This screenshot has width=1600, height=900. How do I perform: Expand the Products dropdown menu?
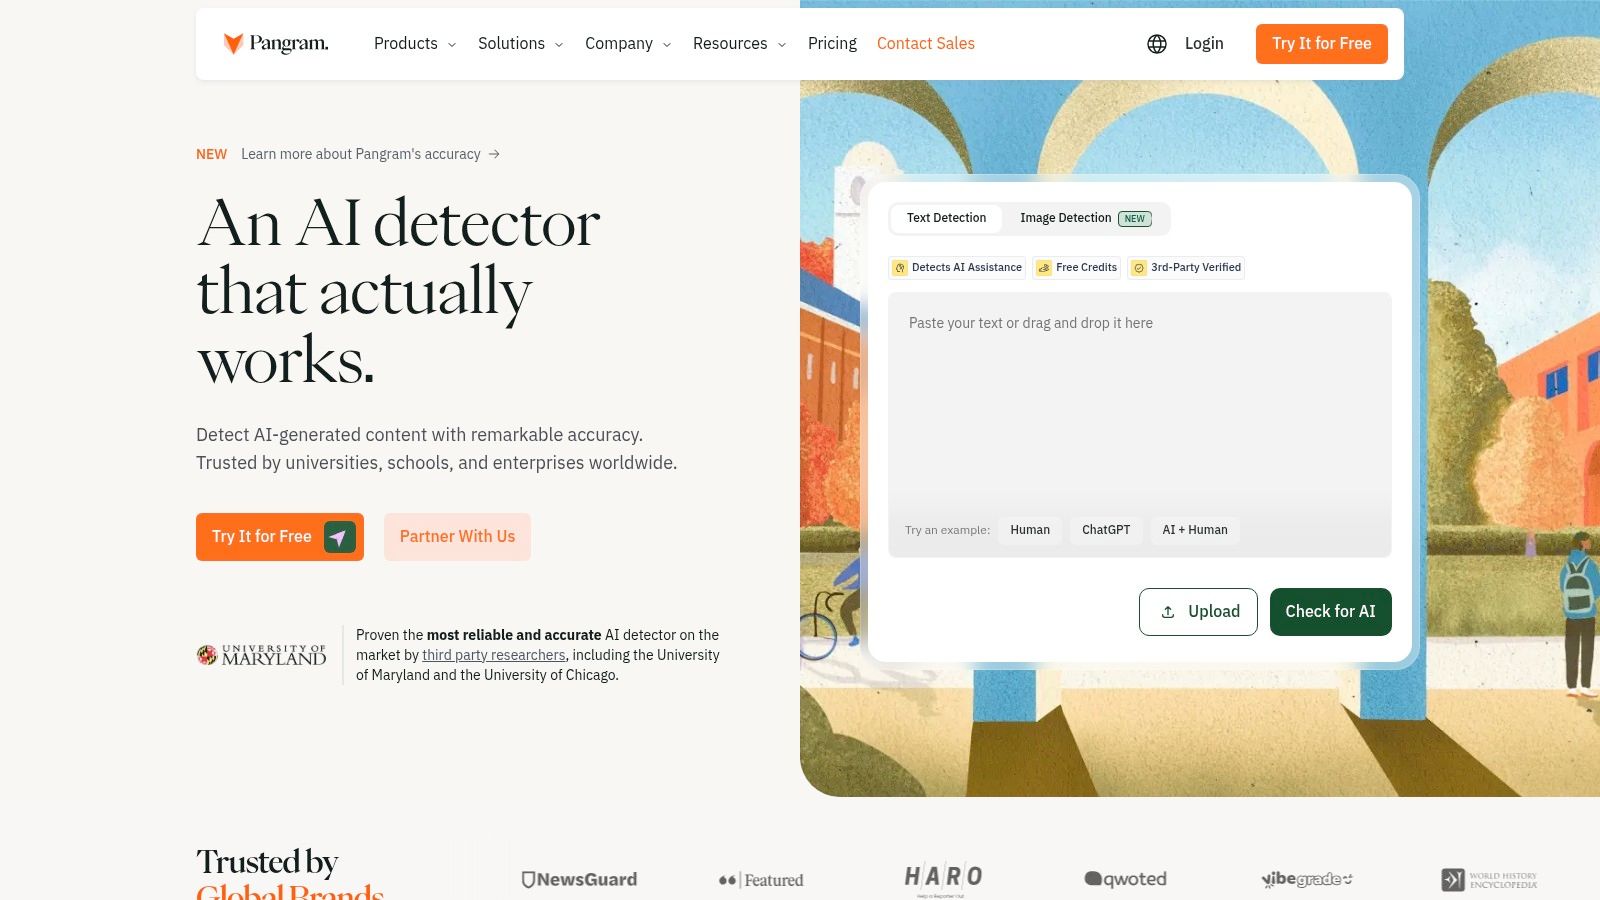point(415,44)
